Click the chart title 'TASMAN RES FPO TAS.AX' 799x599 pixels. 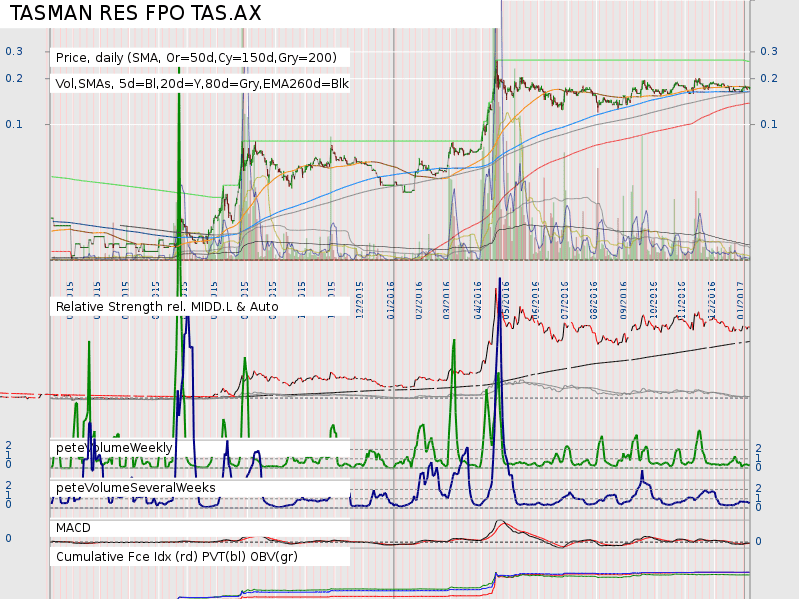click(136, 13)
